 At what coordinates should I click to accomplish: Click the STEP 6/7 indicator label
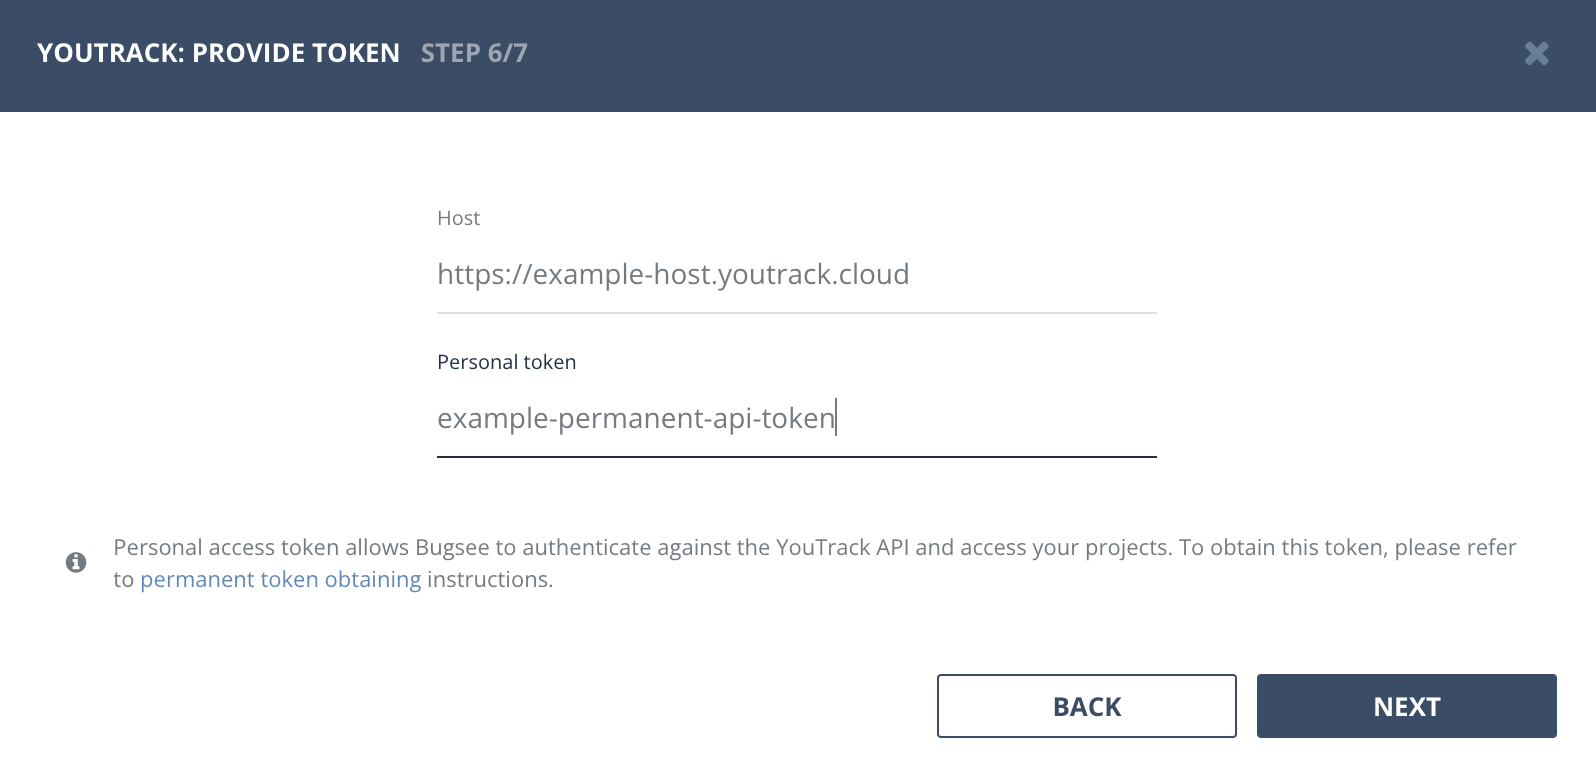[474, 54]
